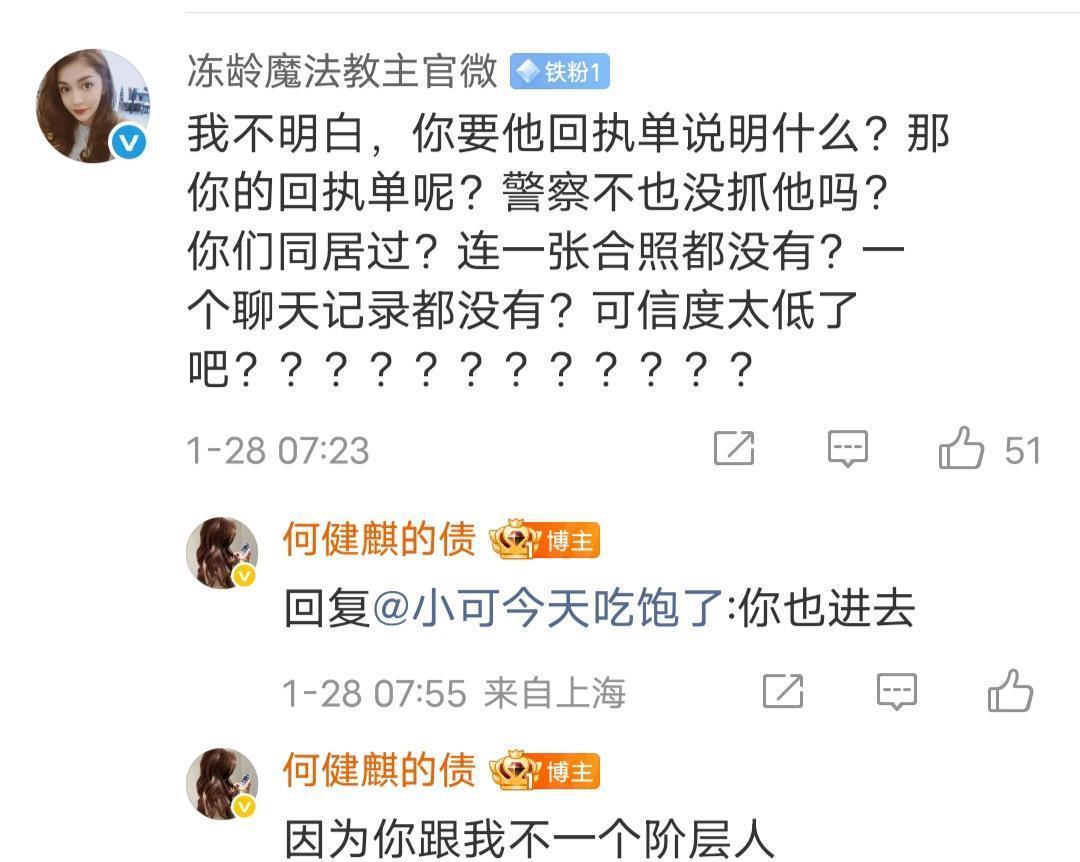Tap the first 博主 crown badge
This screenshot has height=862, width=1080.
coord(544,541)
